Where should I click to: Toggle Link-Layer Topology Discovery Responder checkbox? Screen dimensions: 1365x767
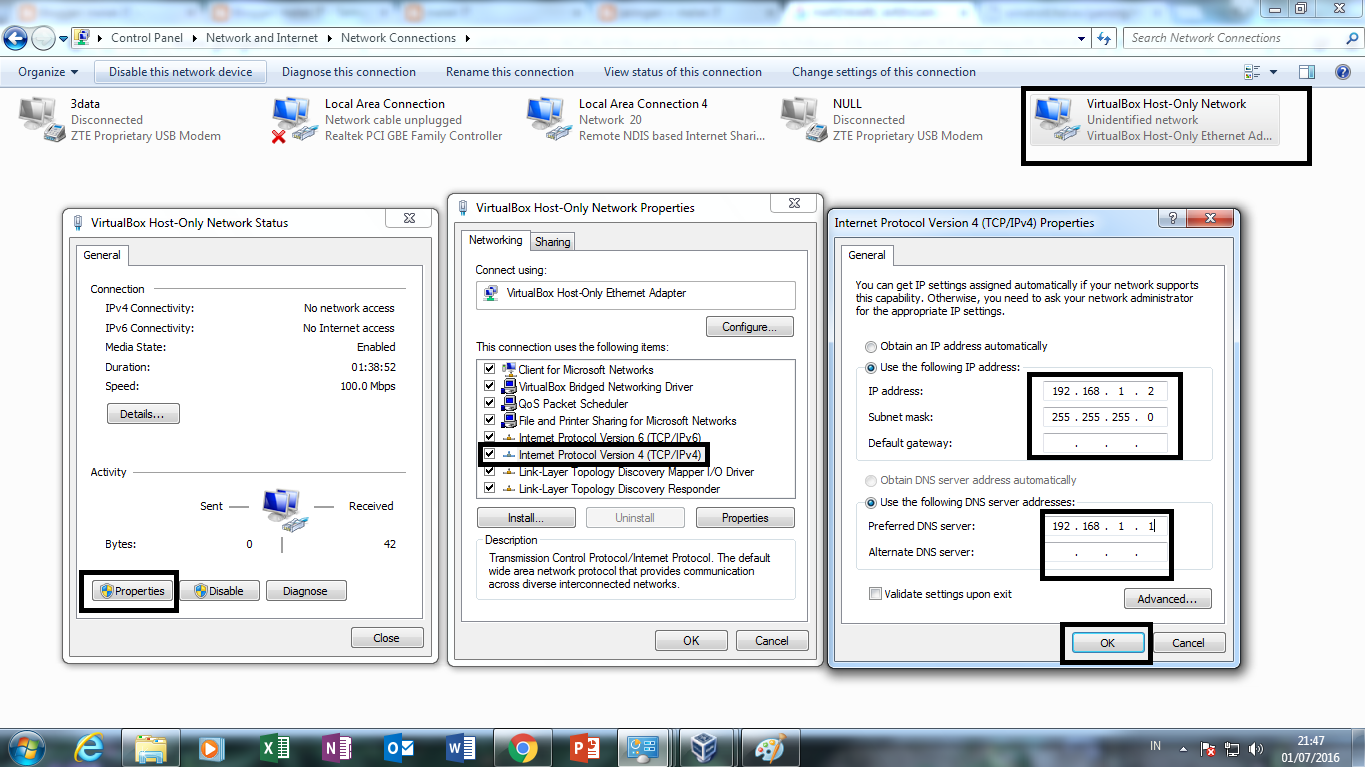pos(489,488)
